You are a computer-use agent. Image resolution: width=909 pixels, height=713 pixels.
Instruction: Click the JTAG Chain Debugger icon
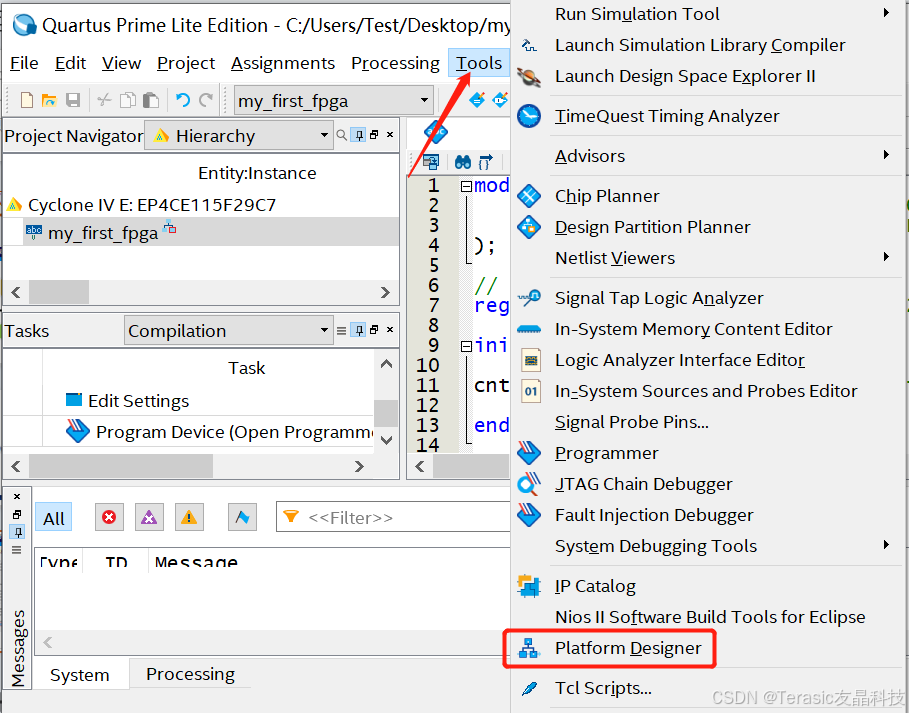click(529, 484)
